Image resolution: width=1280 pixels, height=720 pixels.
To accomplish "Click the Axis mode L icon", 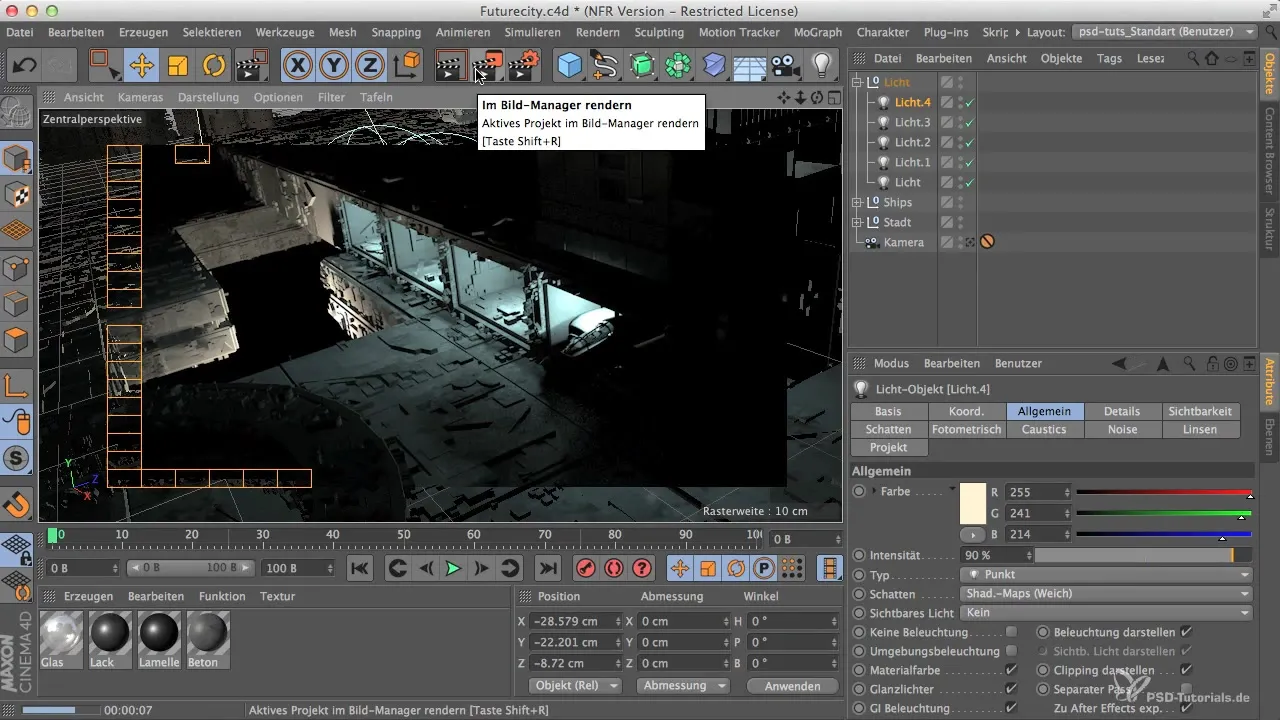I will coord(17,385).
